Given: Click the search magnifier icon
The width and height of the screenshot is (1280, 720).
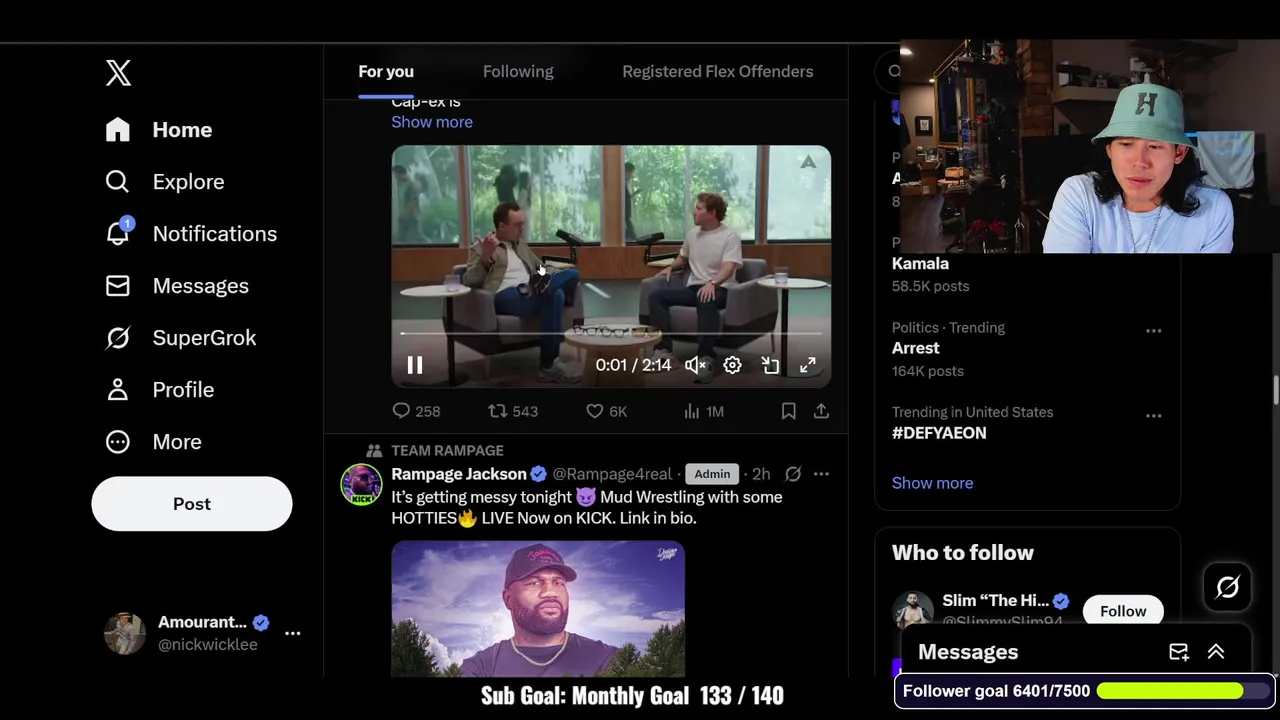Looking at the screenshot, I should tap(893, 71).
